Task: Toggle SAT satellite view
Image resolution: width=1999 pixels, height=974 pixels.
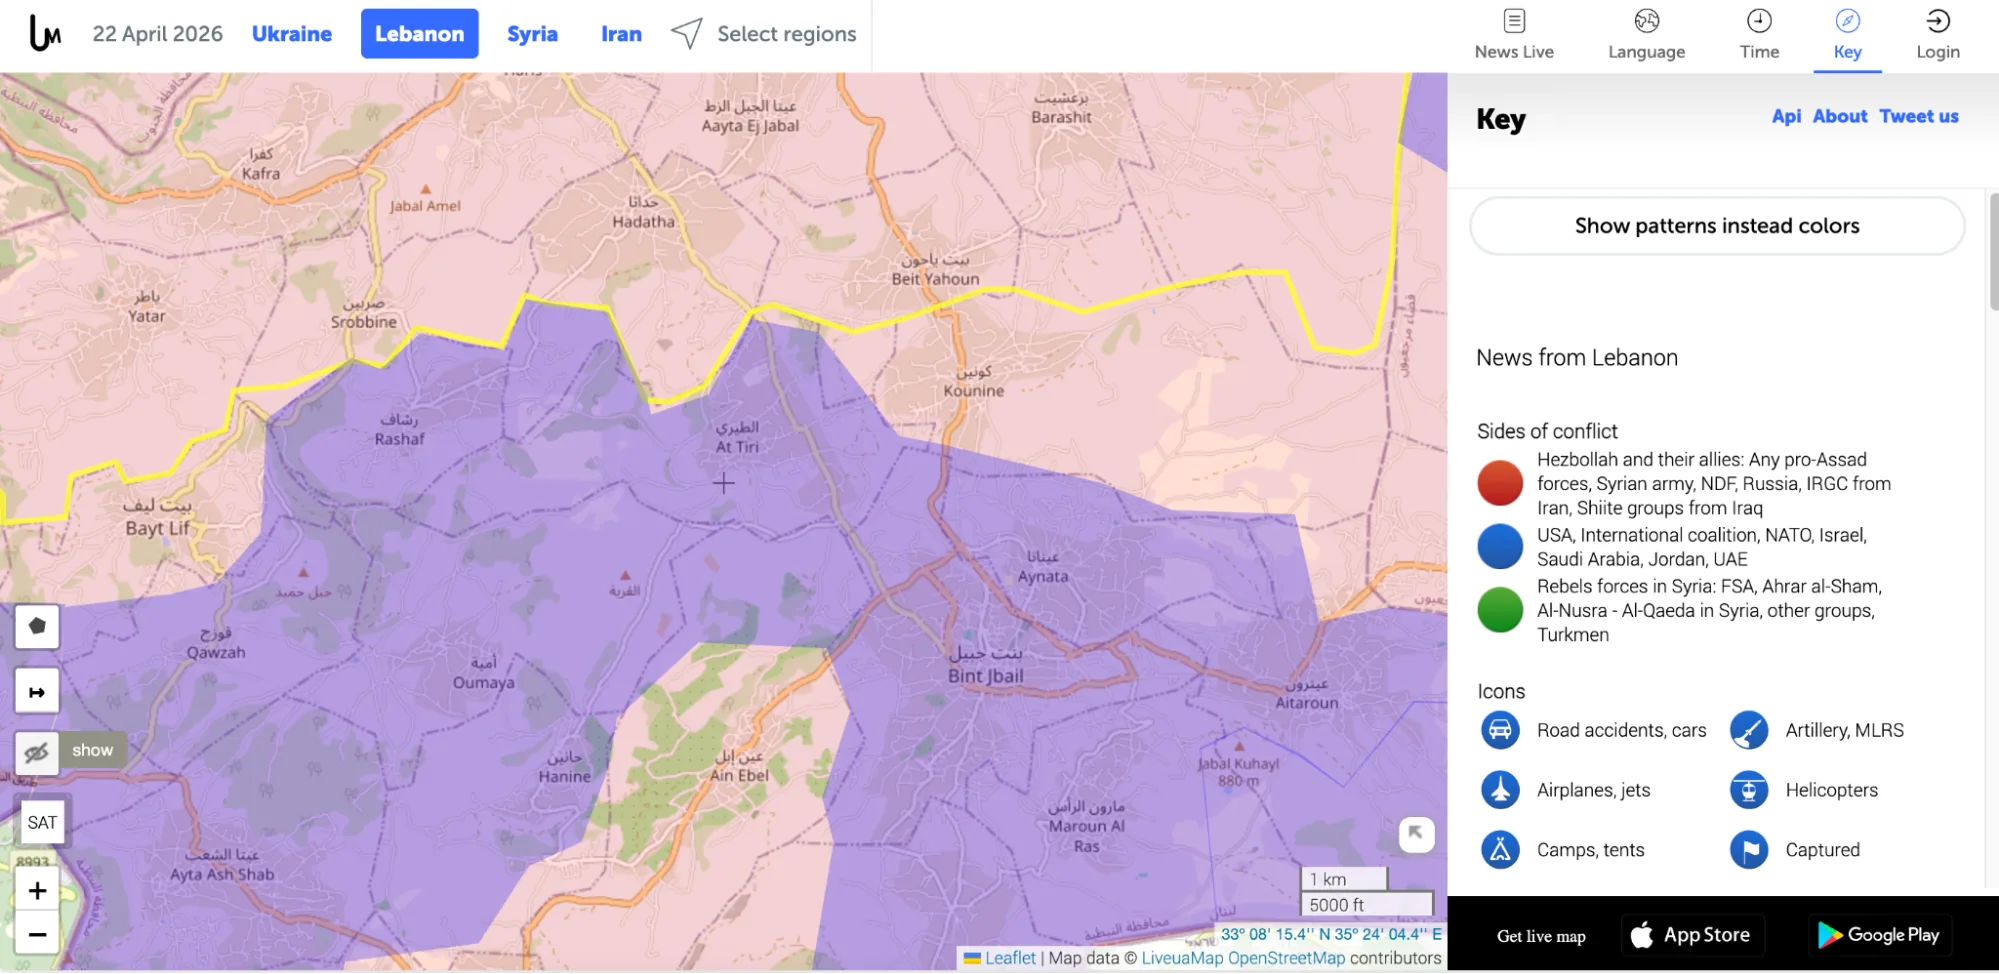Action: [42, 822]
